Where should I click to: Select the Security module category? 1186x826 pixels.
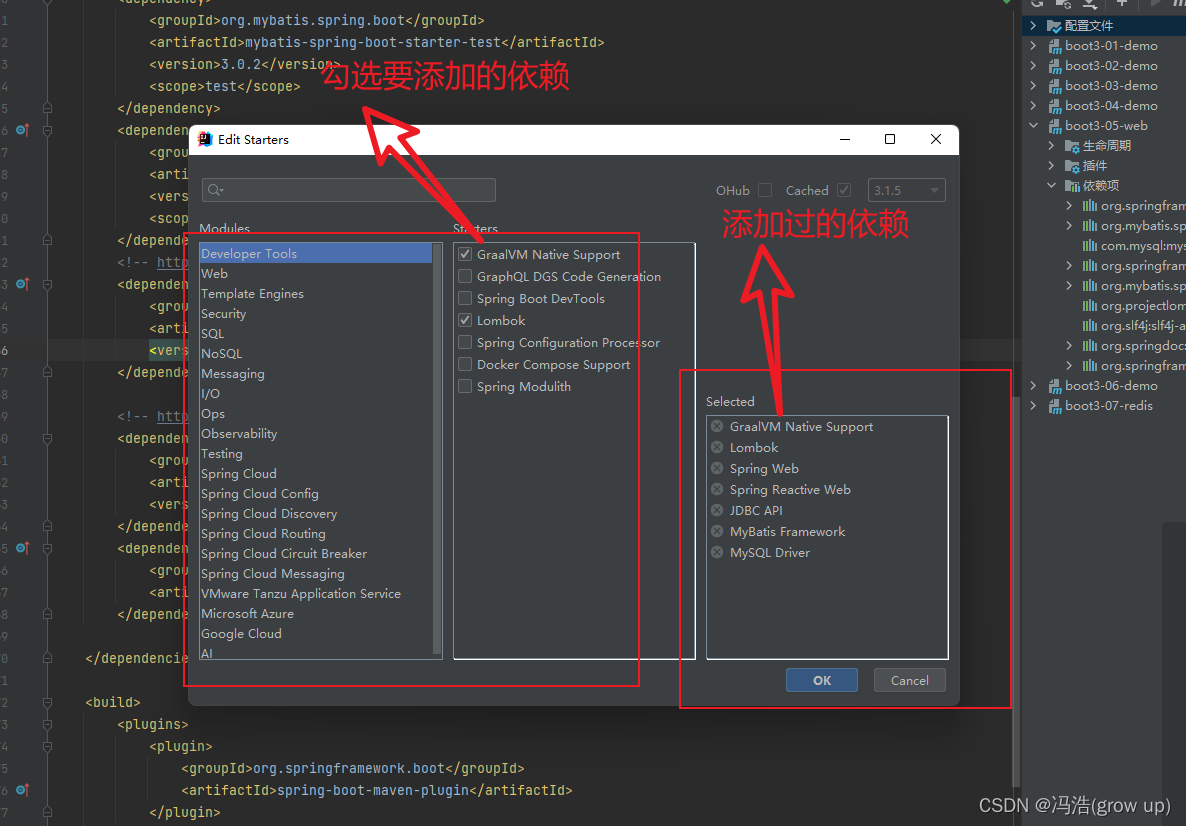coord(315,314)
